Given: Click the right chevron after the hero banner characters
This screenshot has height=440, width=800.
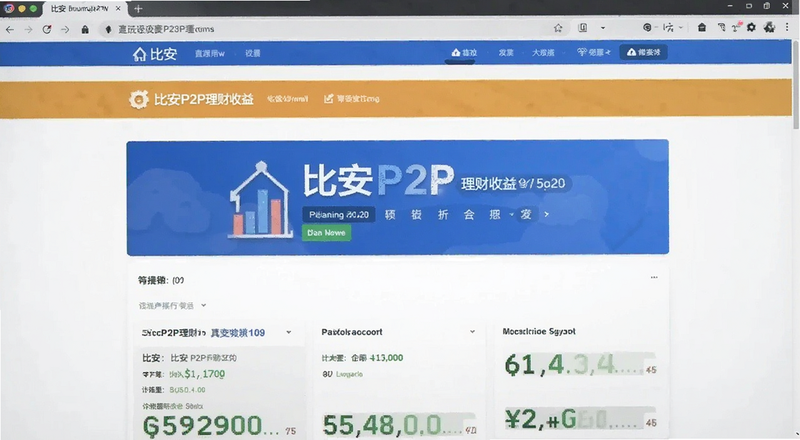Looking at the screenshot, I should 546,214.
